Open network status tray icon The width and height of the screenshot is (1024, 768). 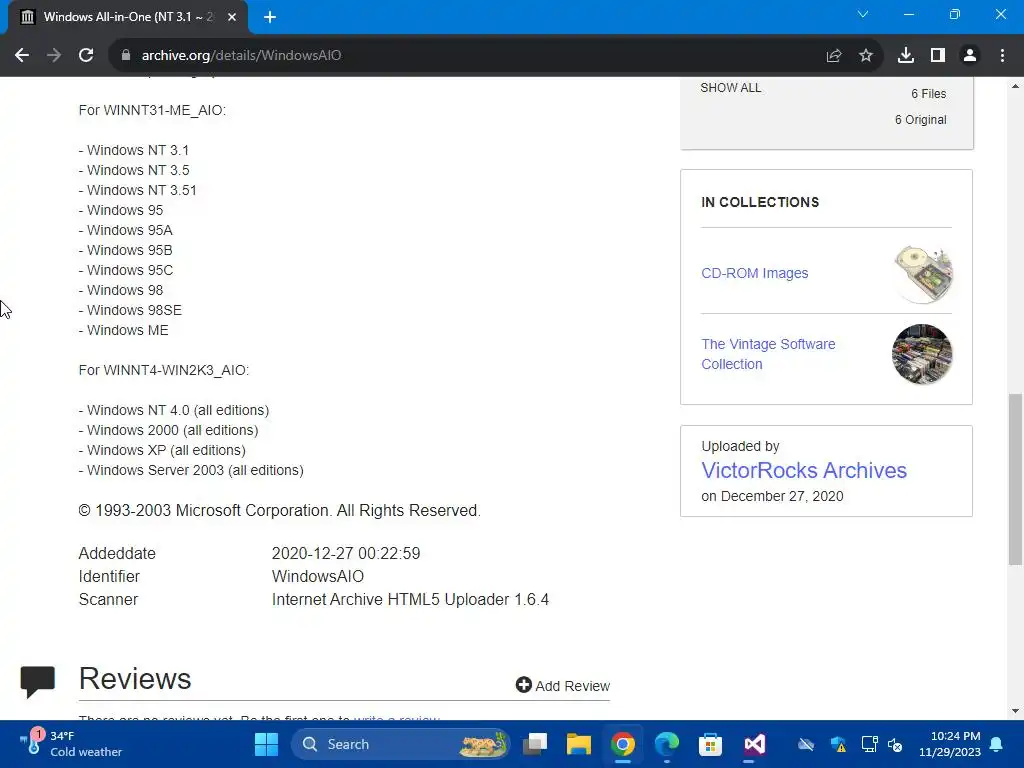click(x=869, y=744)
